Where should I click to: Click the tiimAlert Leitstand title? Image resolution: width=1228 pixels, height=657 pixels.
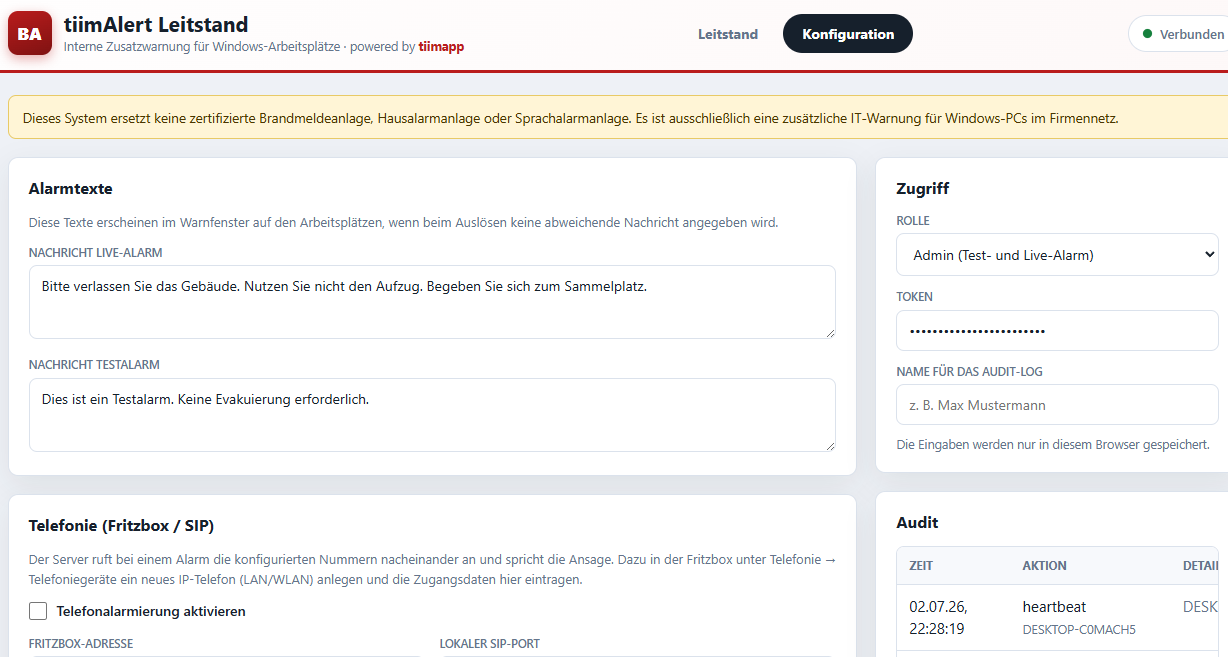click(156, 24)
